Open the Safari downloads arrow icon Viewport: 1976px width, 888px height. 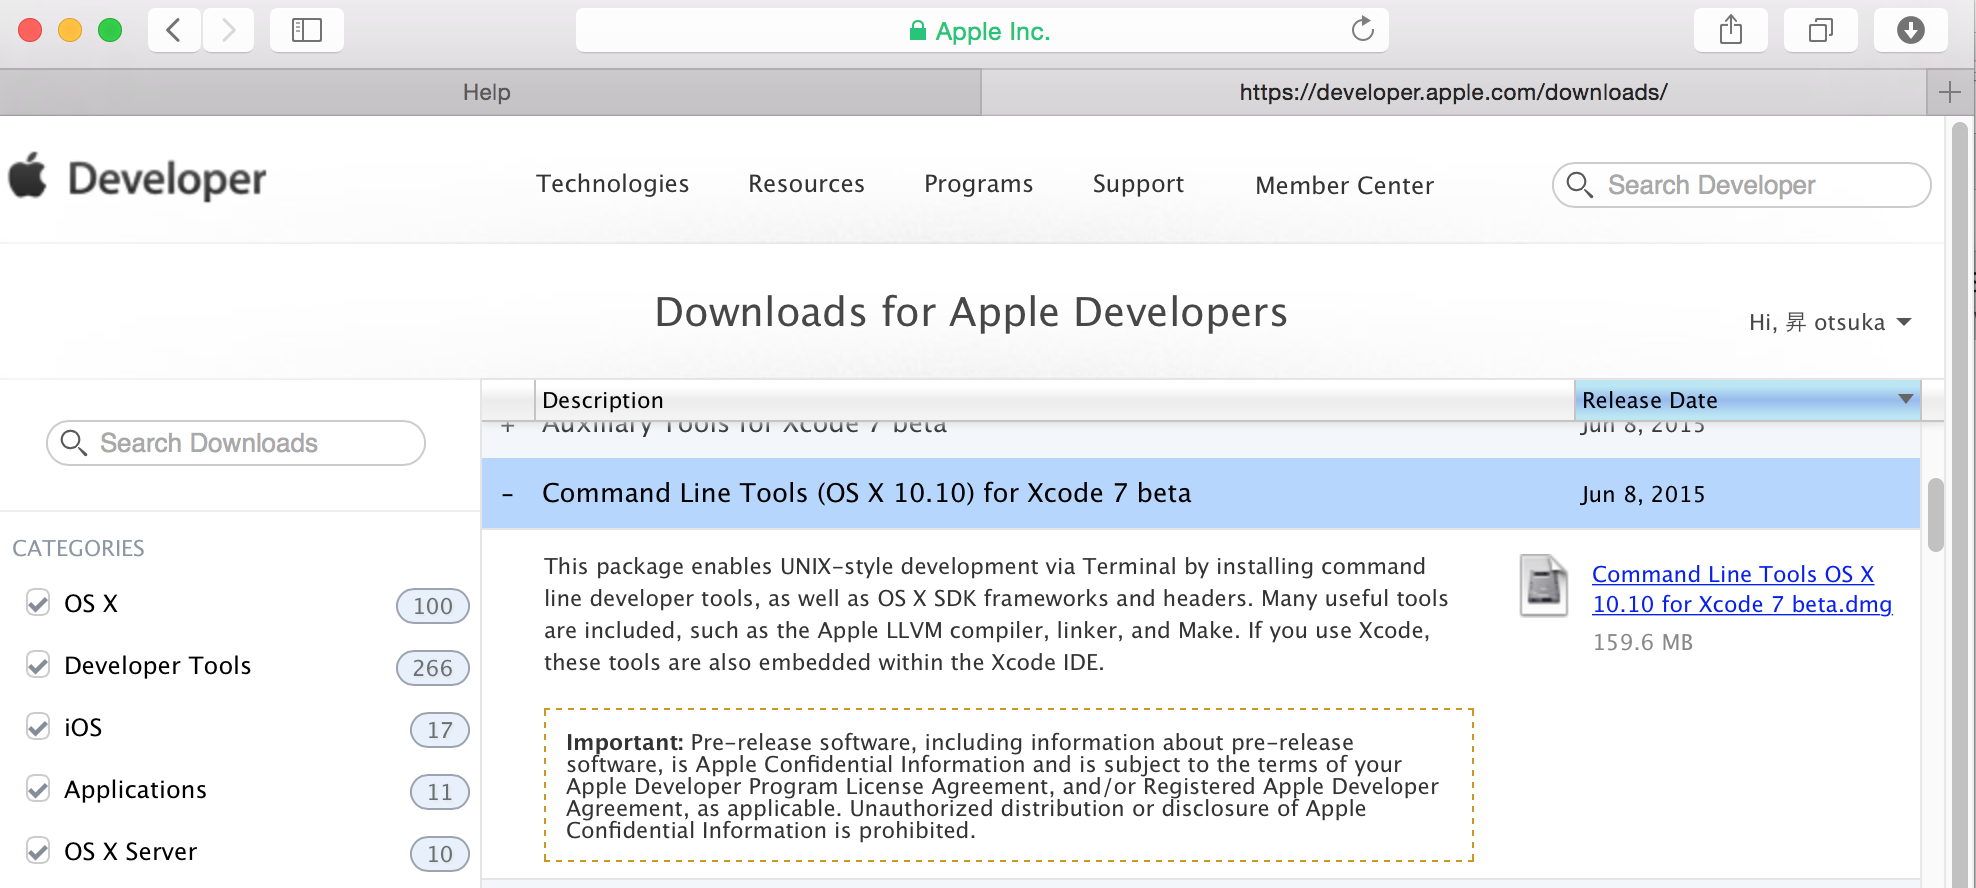(1911, 30)
